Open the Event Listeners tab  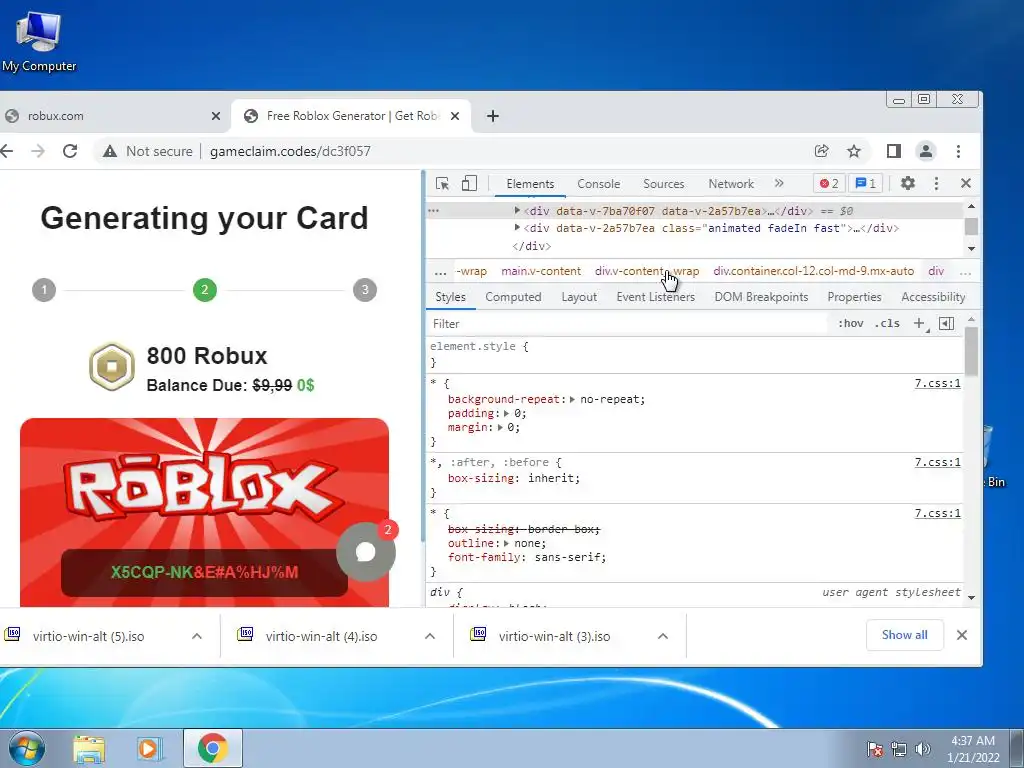[x=656, y=297]
